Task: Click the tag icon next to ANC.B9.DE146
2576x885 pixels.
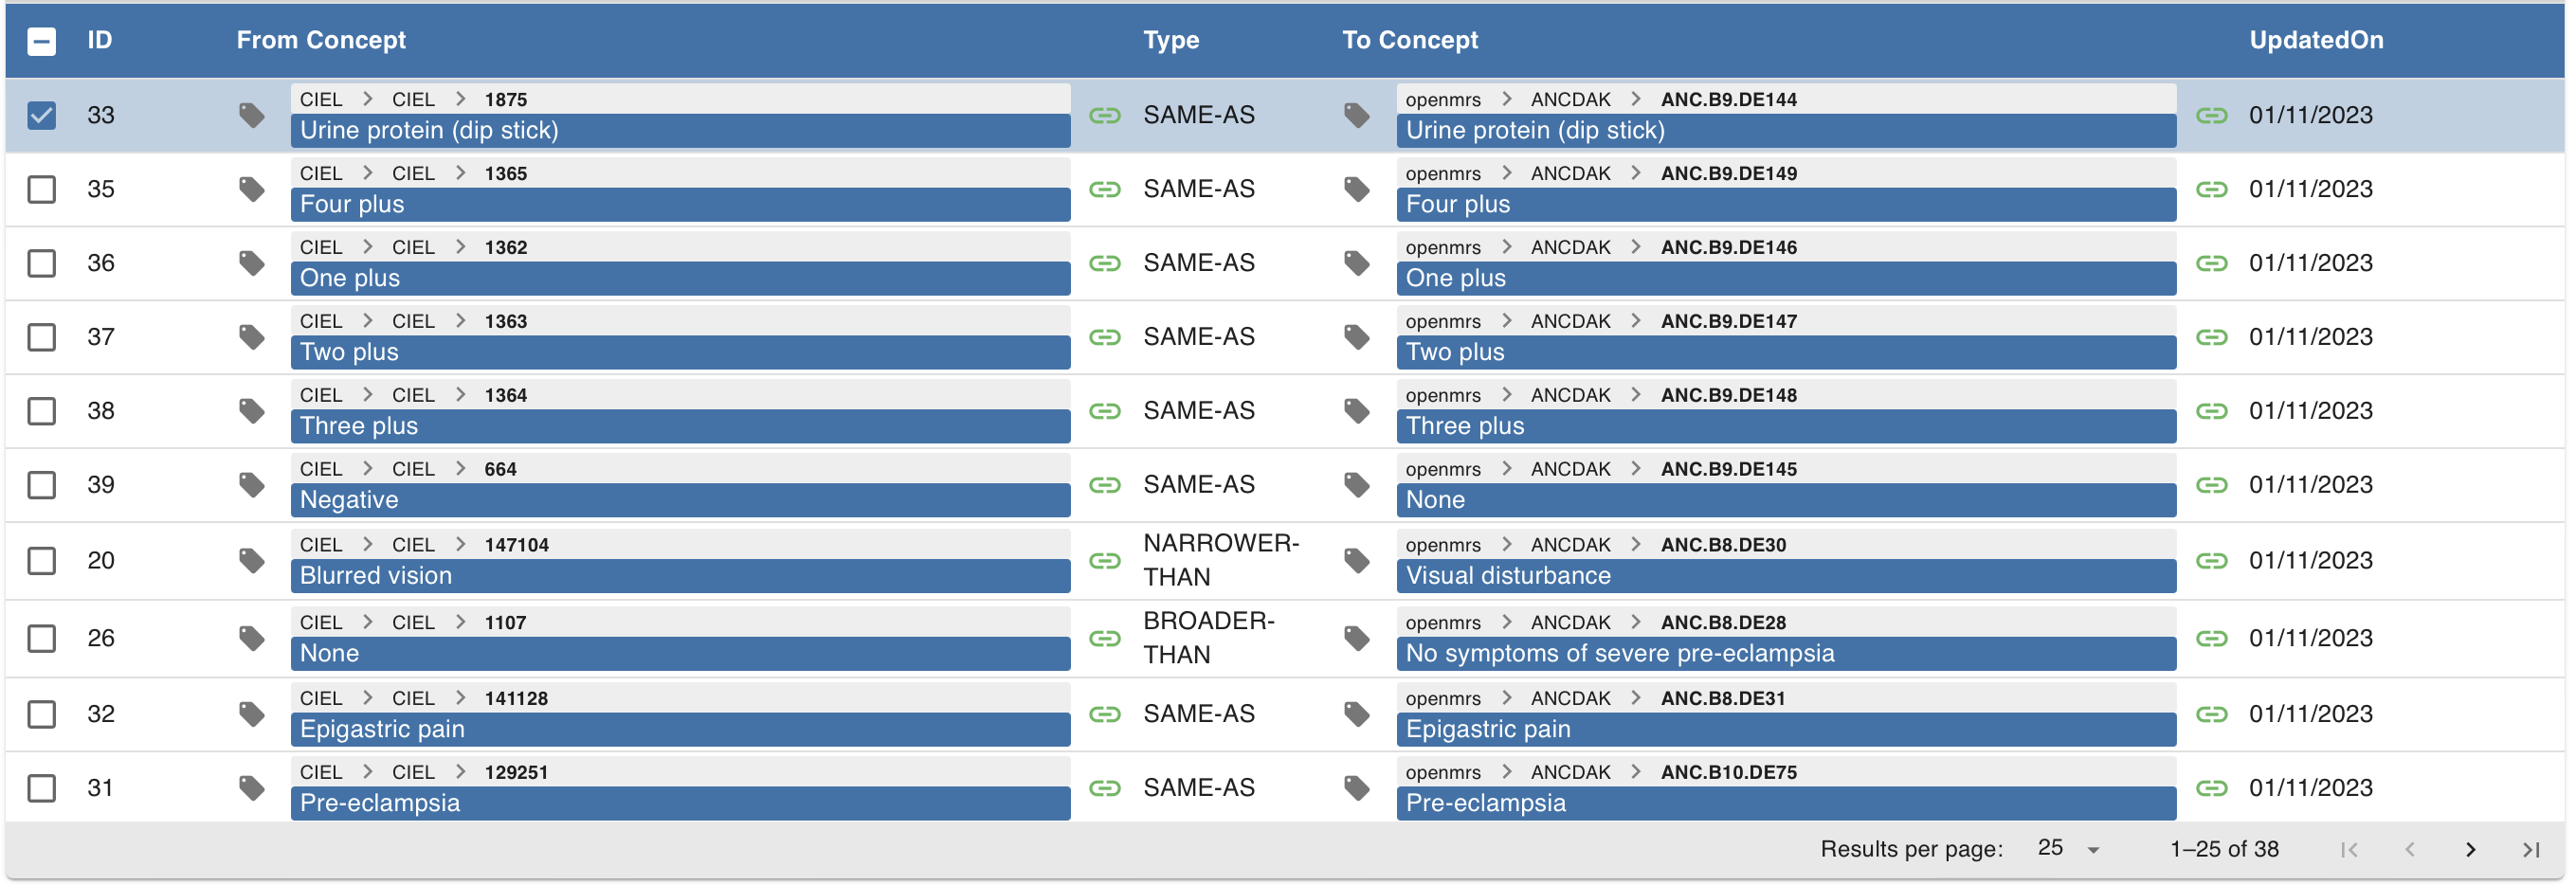Action: point(1358,263)
